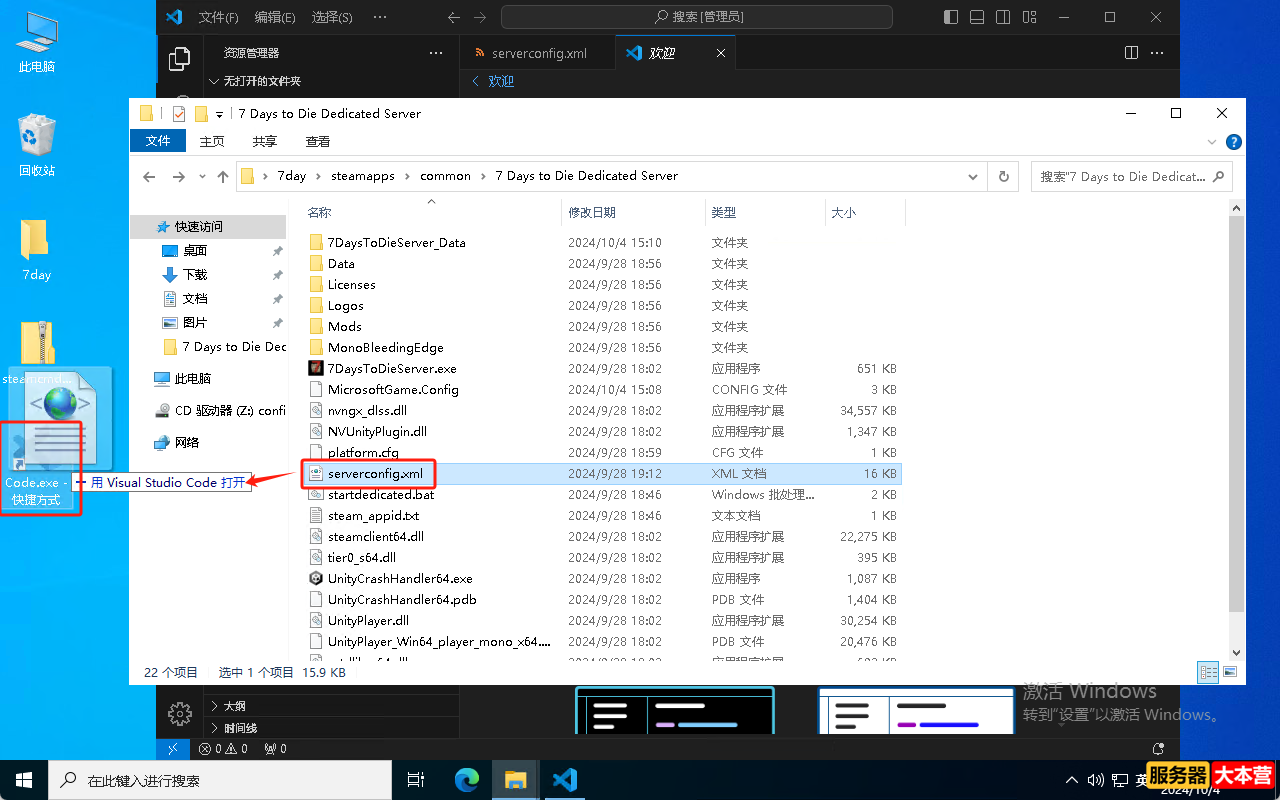Click the common breadcrumb in address bar
This screenshot has height=800, width=1280.
coord(445,176)
